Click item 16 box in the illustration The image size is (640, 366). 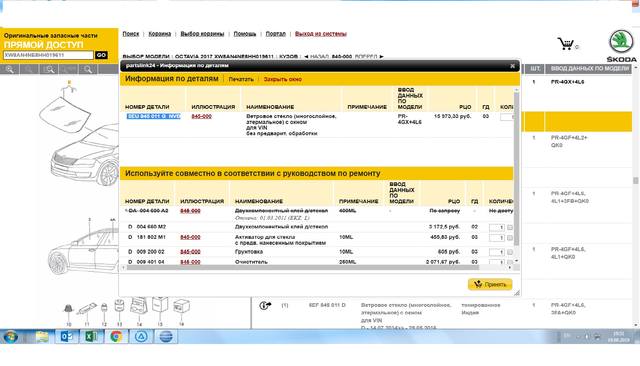181,306
